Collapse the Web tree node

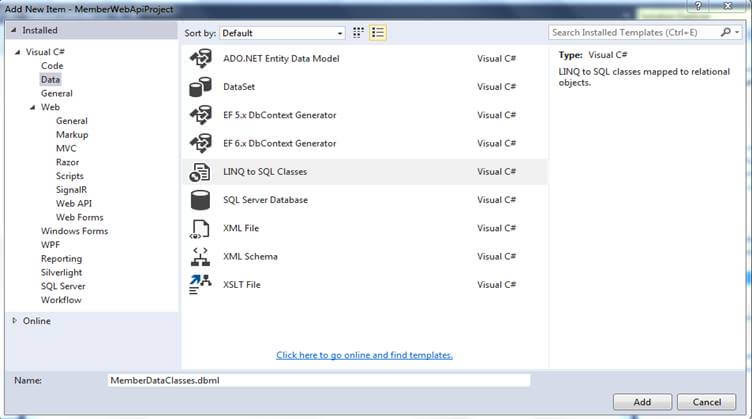click(33, 107)
